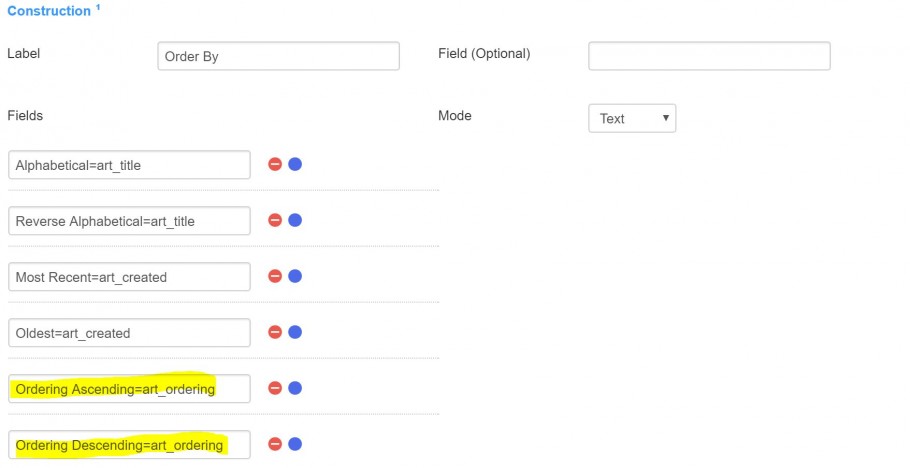This screenshot has height=468, width=910.
Task: Click the Construction section heading
Action: pyautogui.click(x=49, y=11)
